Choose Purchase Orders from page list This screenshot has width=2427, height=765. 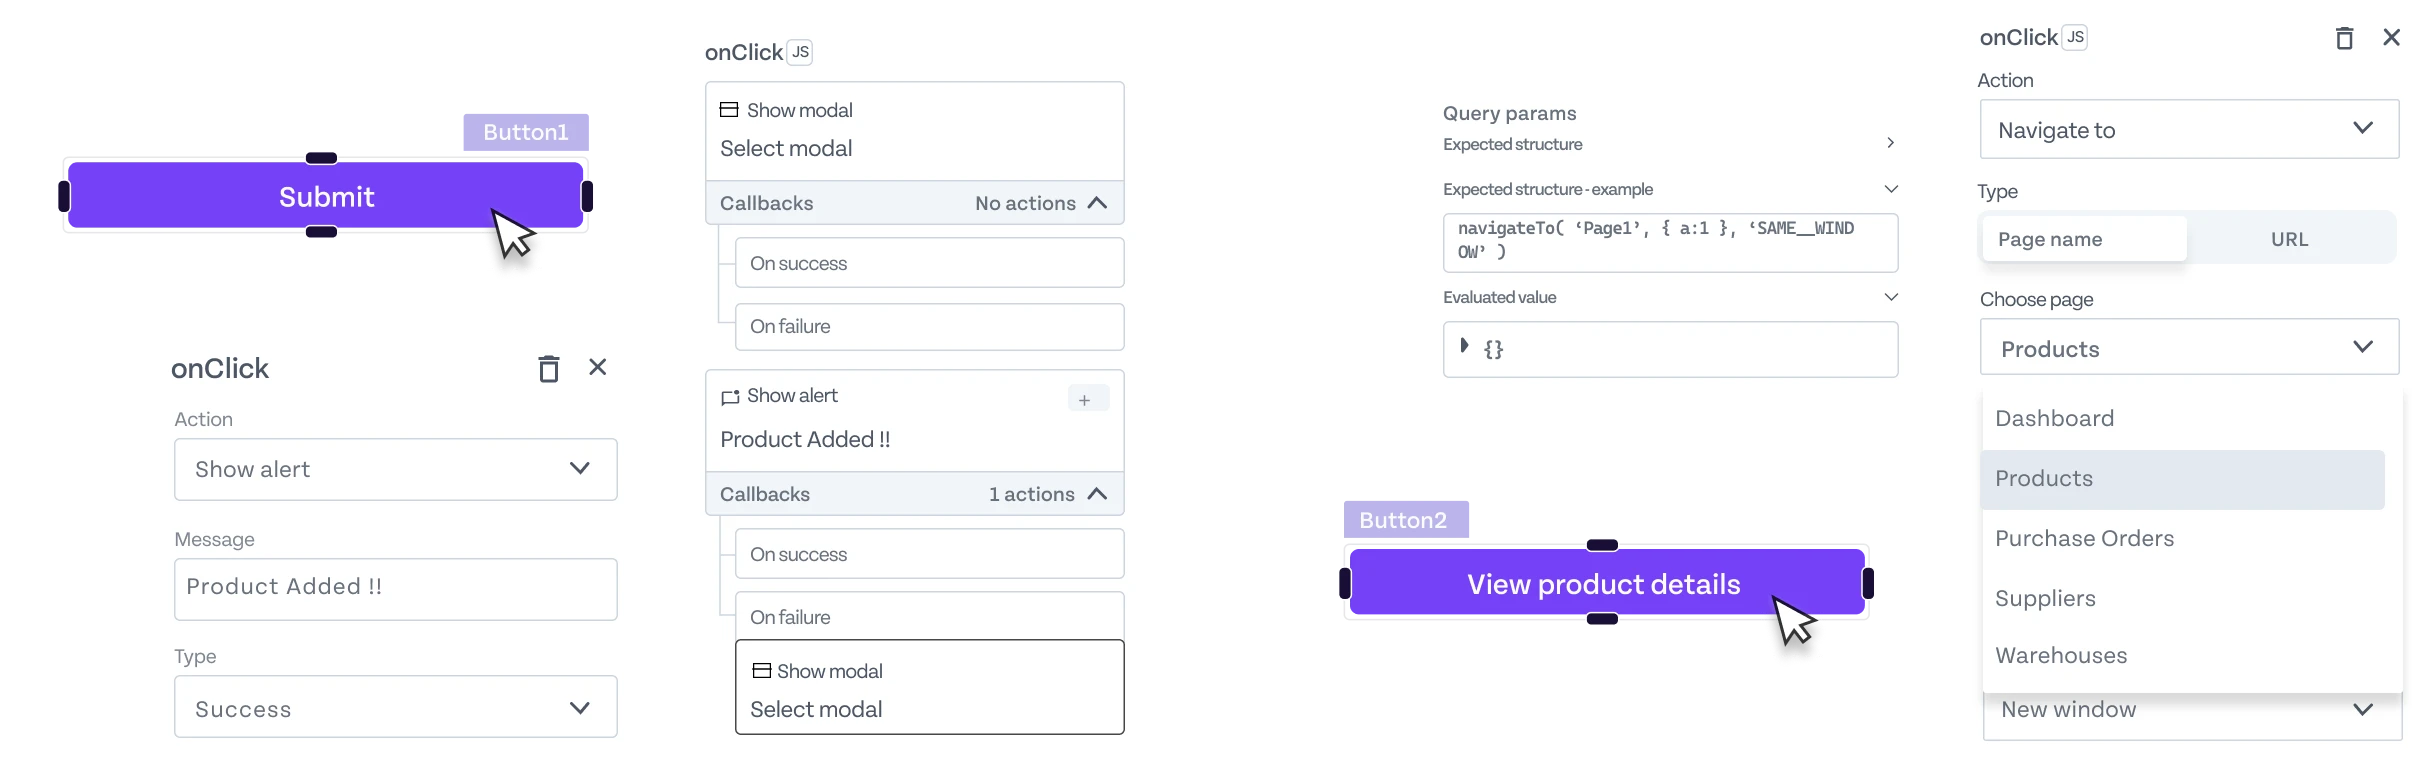[x=2084, y=538]
